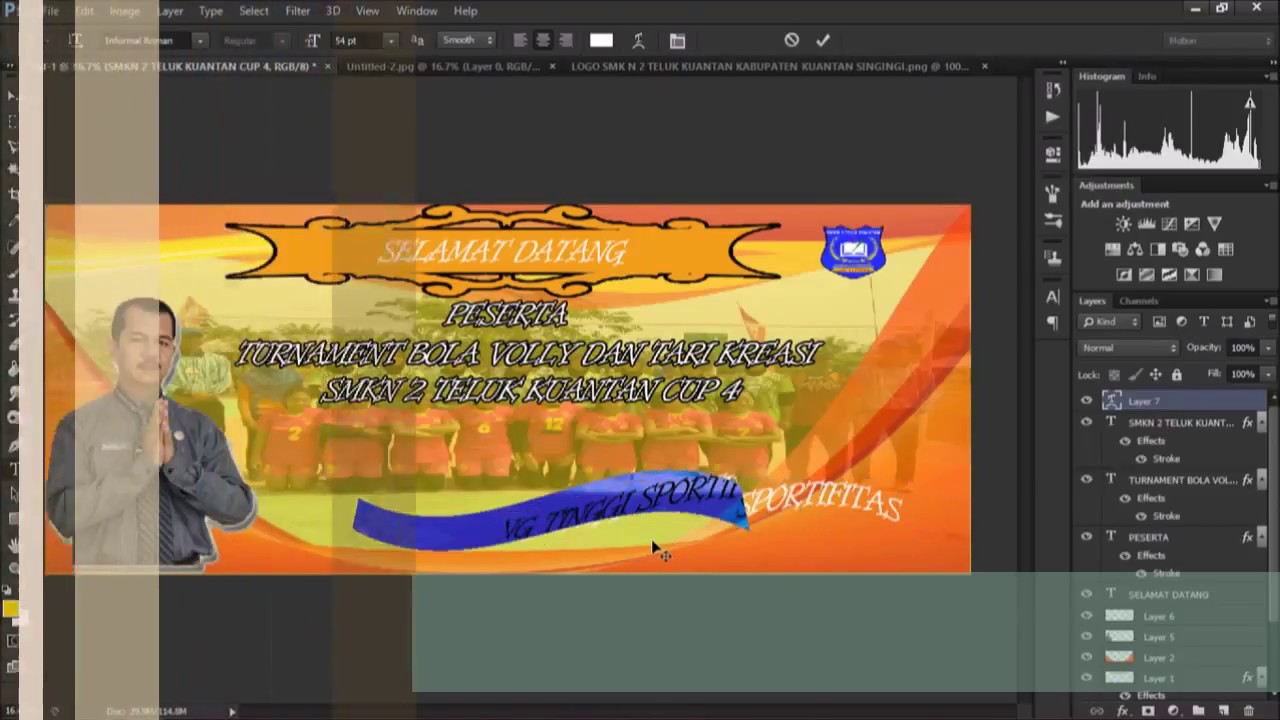Hide the Layer 2 layer

[x=1086, y=657]
